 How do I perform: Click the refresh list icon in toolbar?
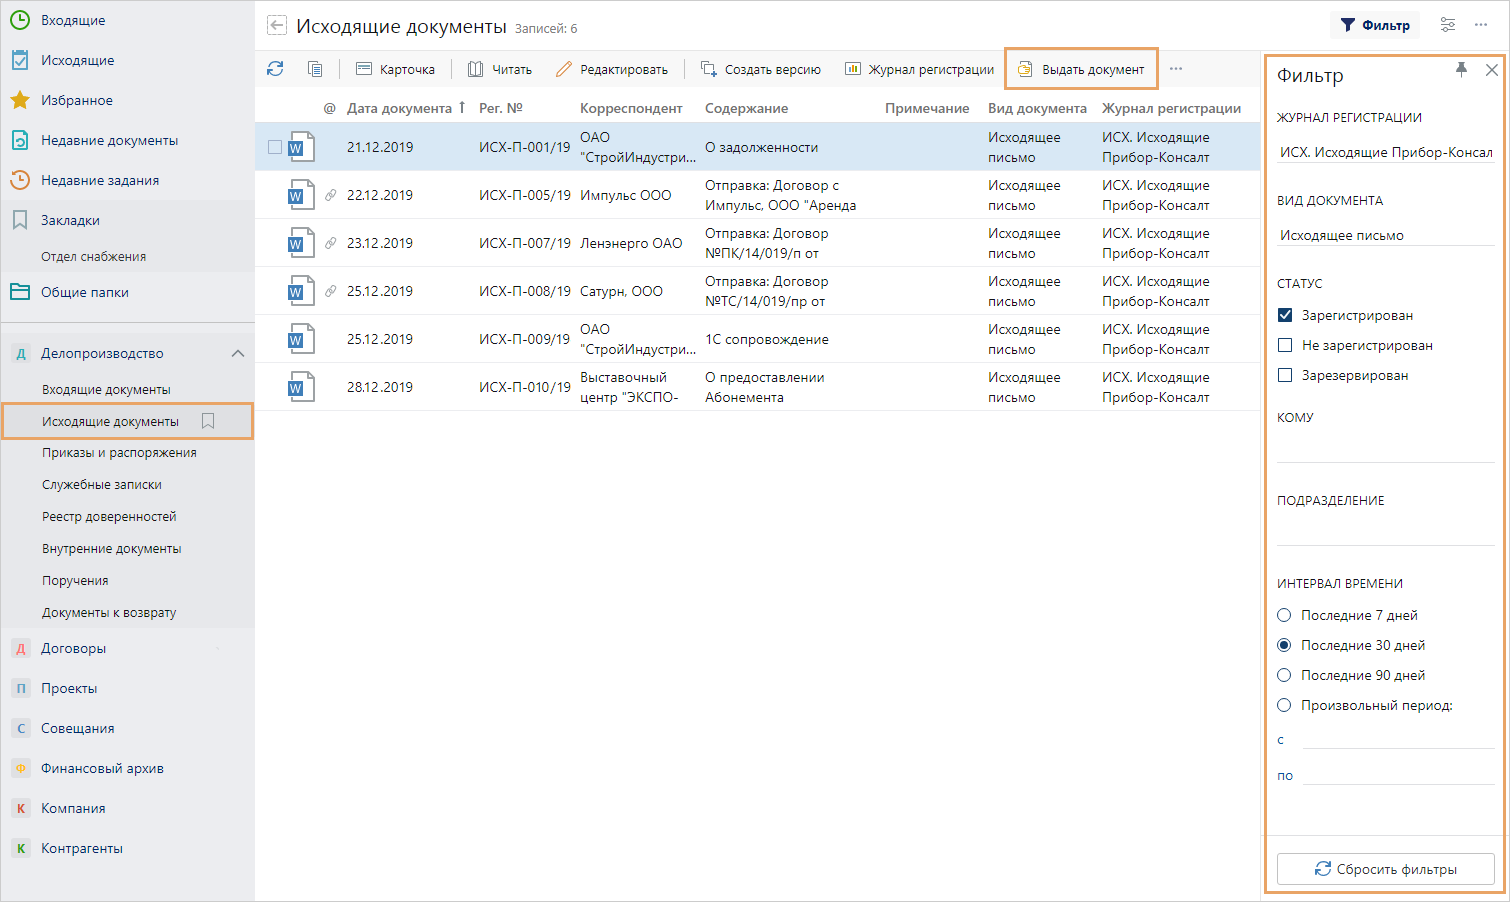point(275,69)
